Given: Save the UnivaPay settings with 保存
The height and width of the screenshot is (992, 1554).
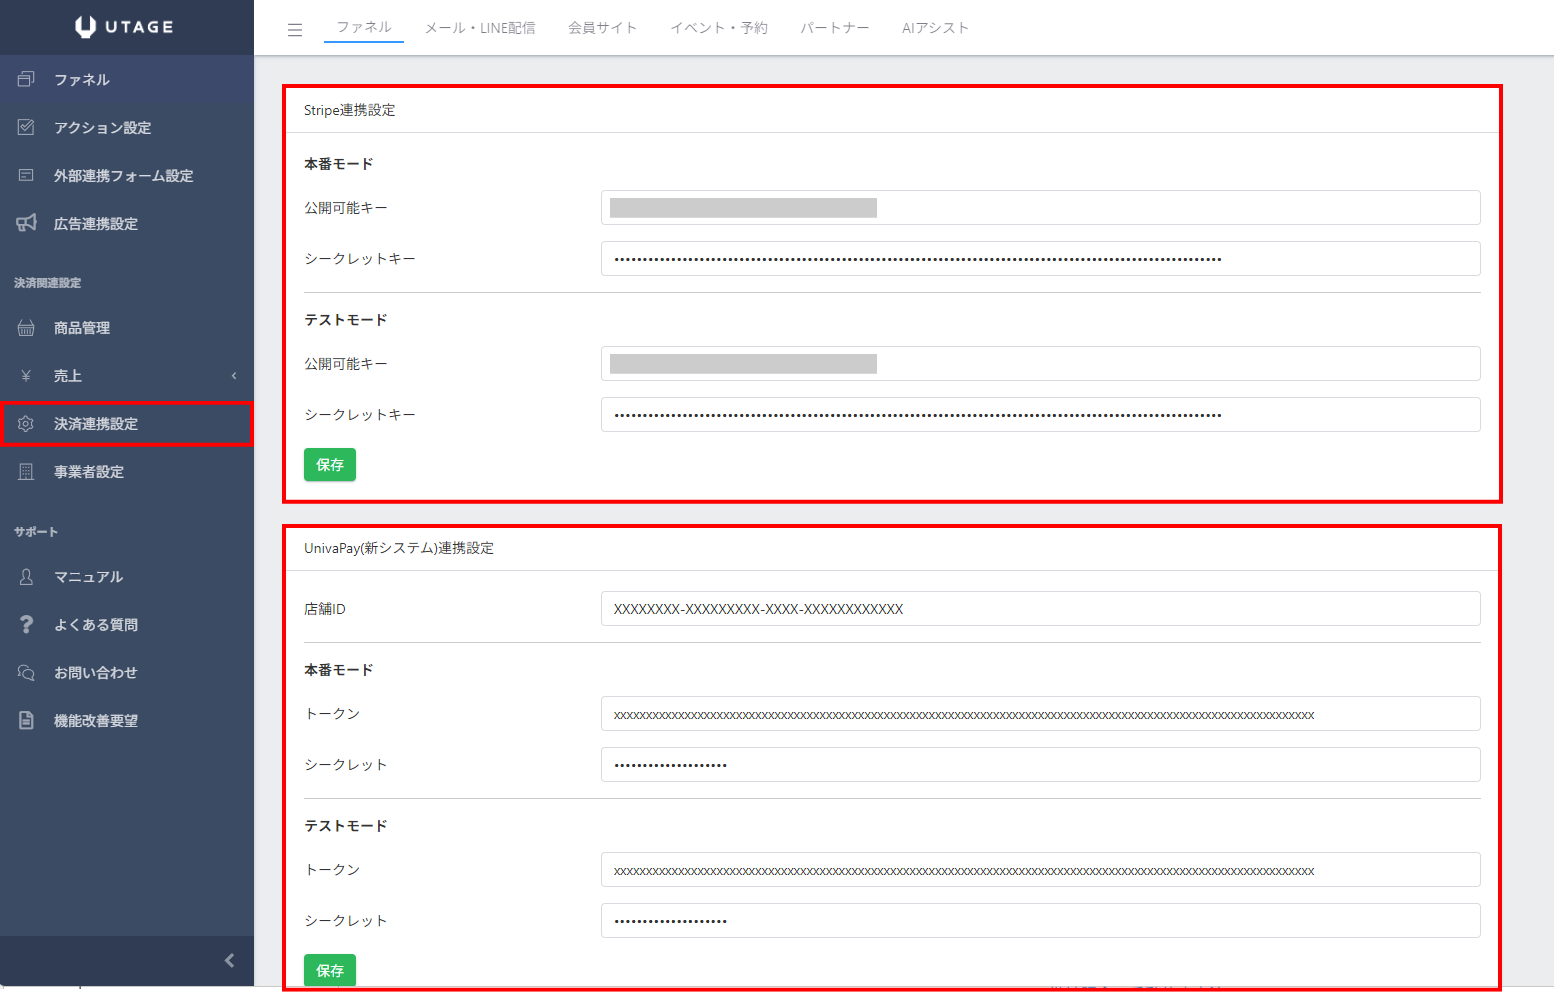Looking at the screenshot, I should point(330,970).
